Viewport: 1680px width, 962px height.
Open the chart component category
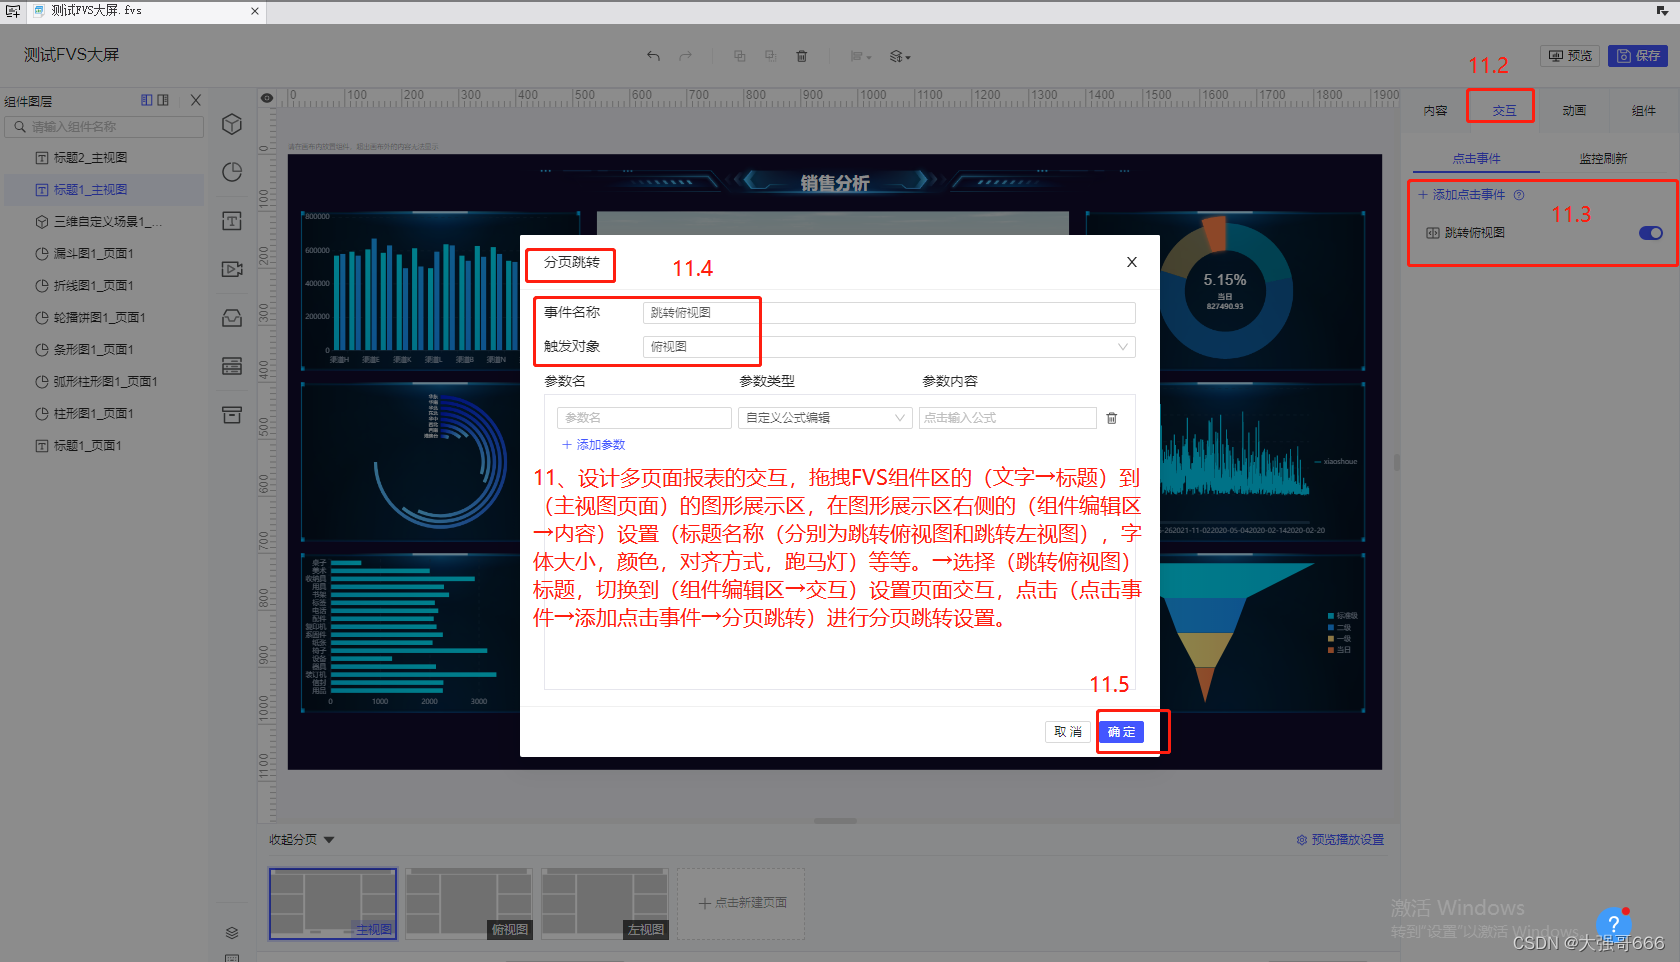point(232,172)
